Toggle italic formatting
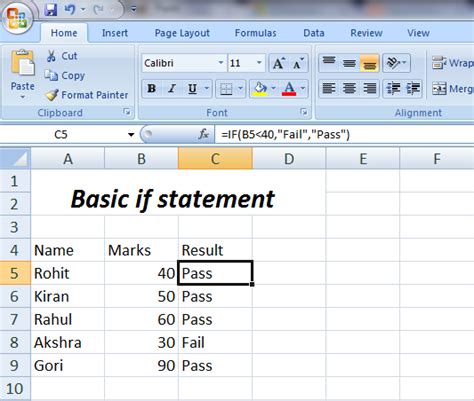 click(x=172, y=88)
